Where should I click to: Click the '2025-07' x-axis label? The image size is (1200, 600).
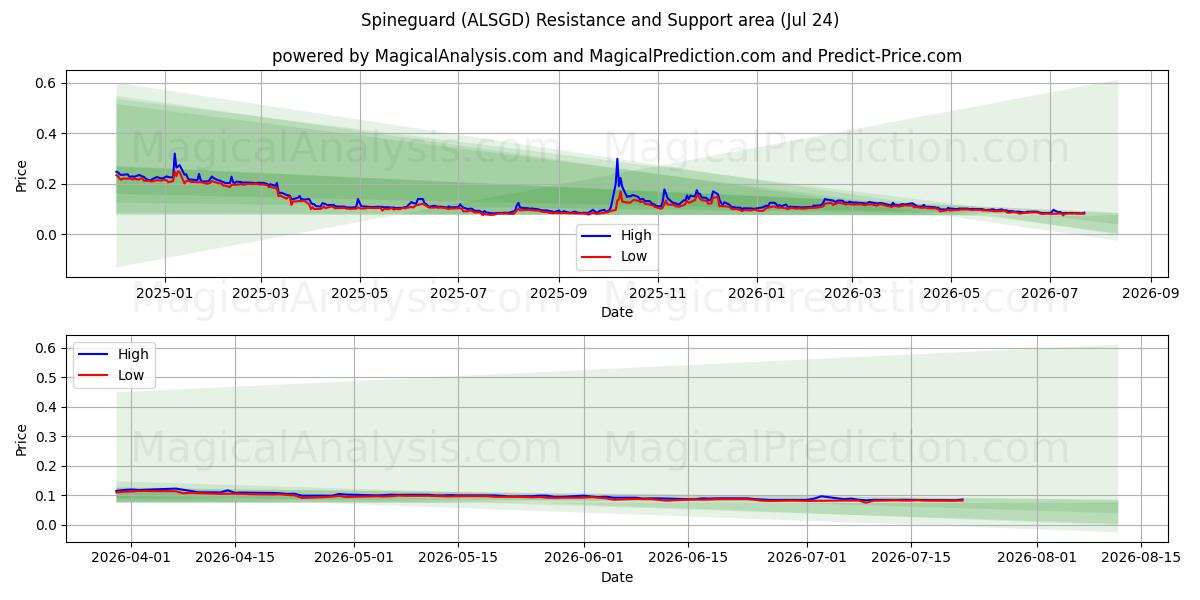(x=457, y=294)
